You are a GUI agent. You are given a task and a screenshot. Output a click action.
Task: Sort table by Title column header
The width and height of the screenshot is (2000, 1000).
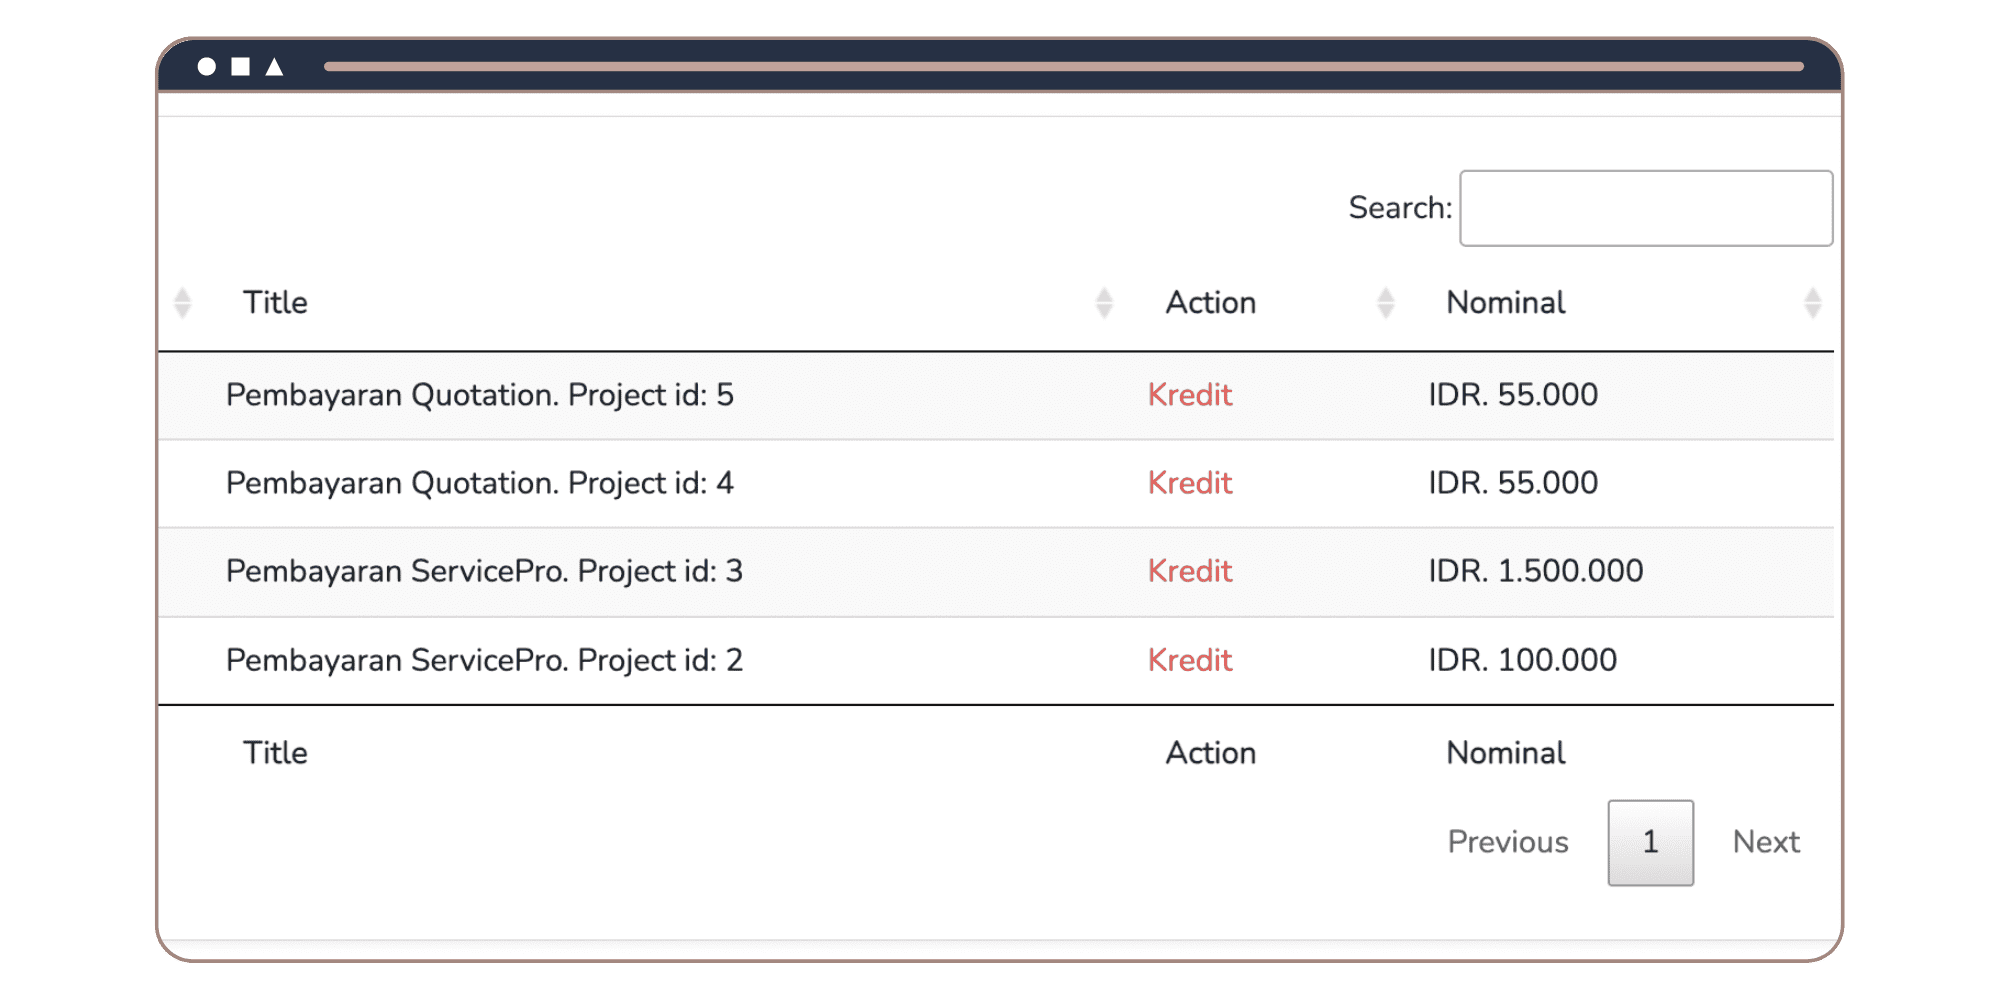[x=275, y=303]
